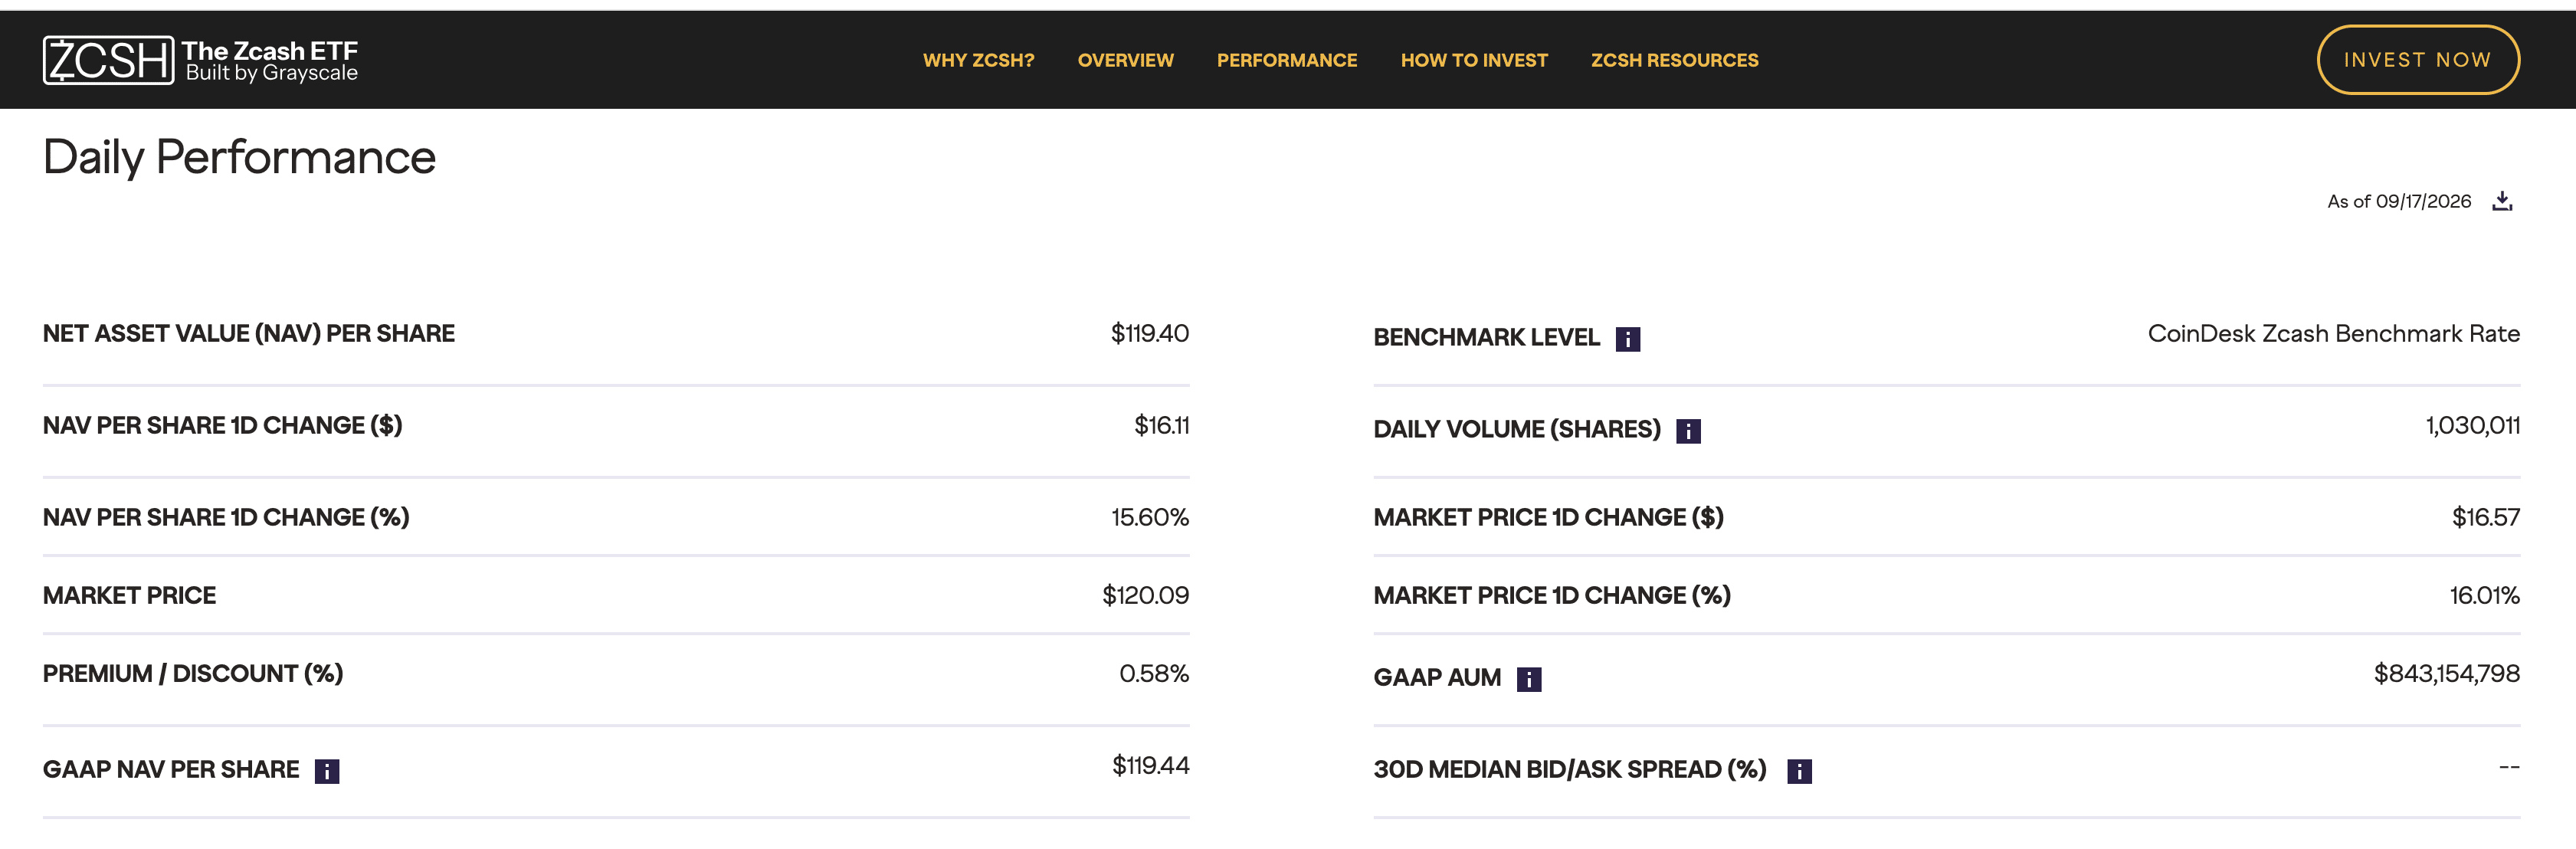
Task: Click the GAAP AUM label
Action: point(1437,677)
